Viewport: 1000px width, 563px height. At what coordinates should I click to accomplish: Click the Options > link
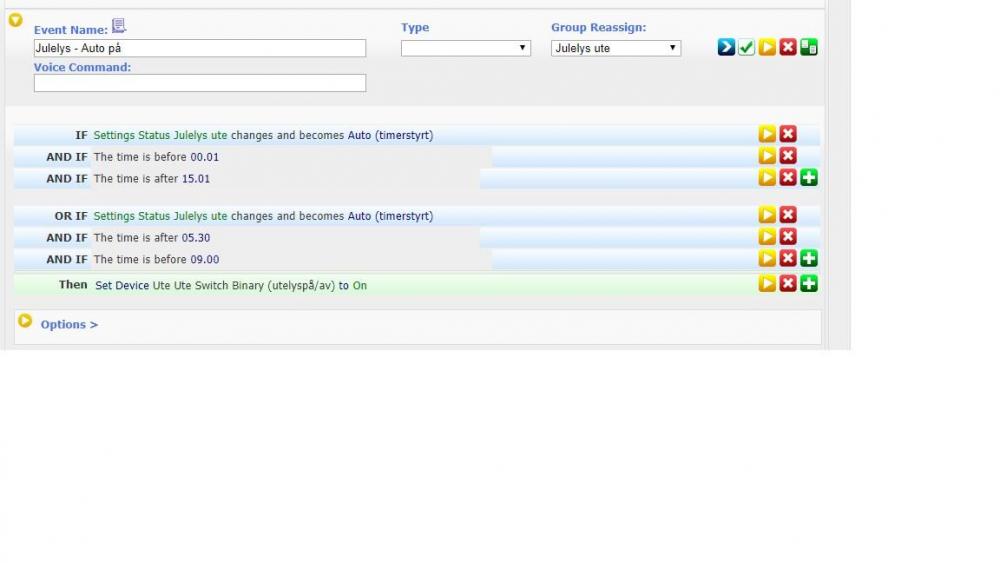coord(69,324)
